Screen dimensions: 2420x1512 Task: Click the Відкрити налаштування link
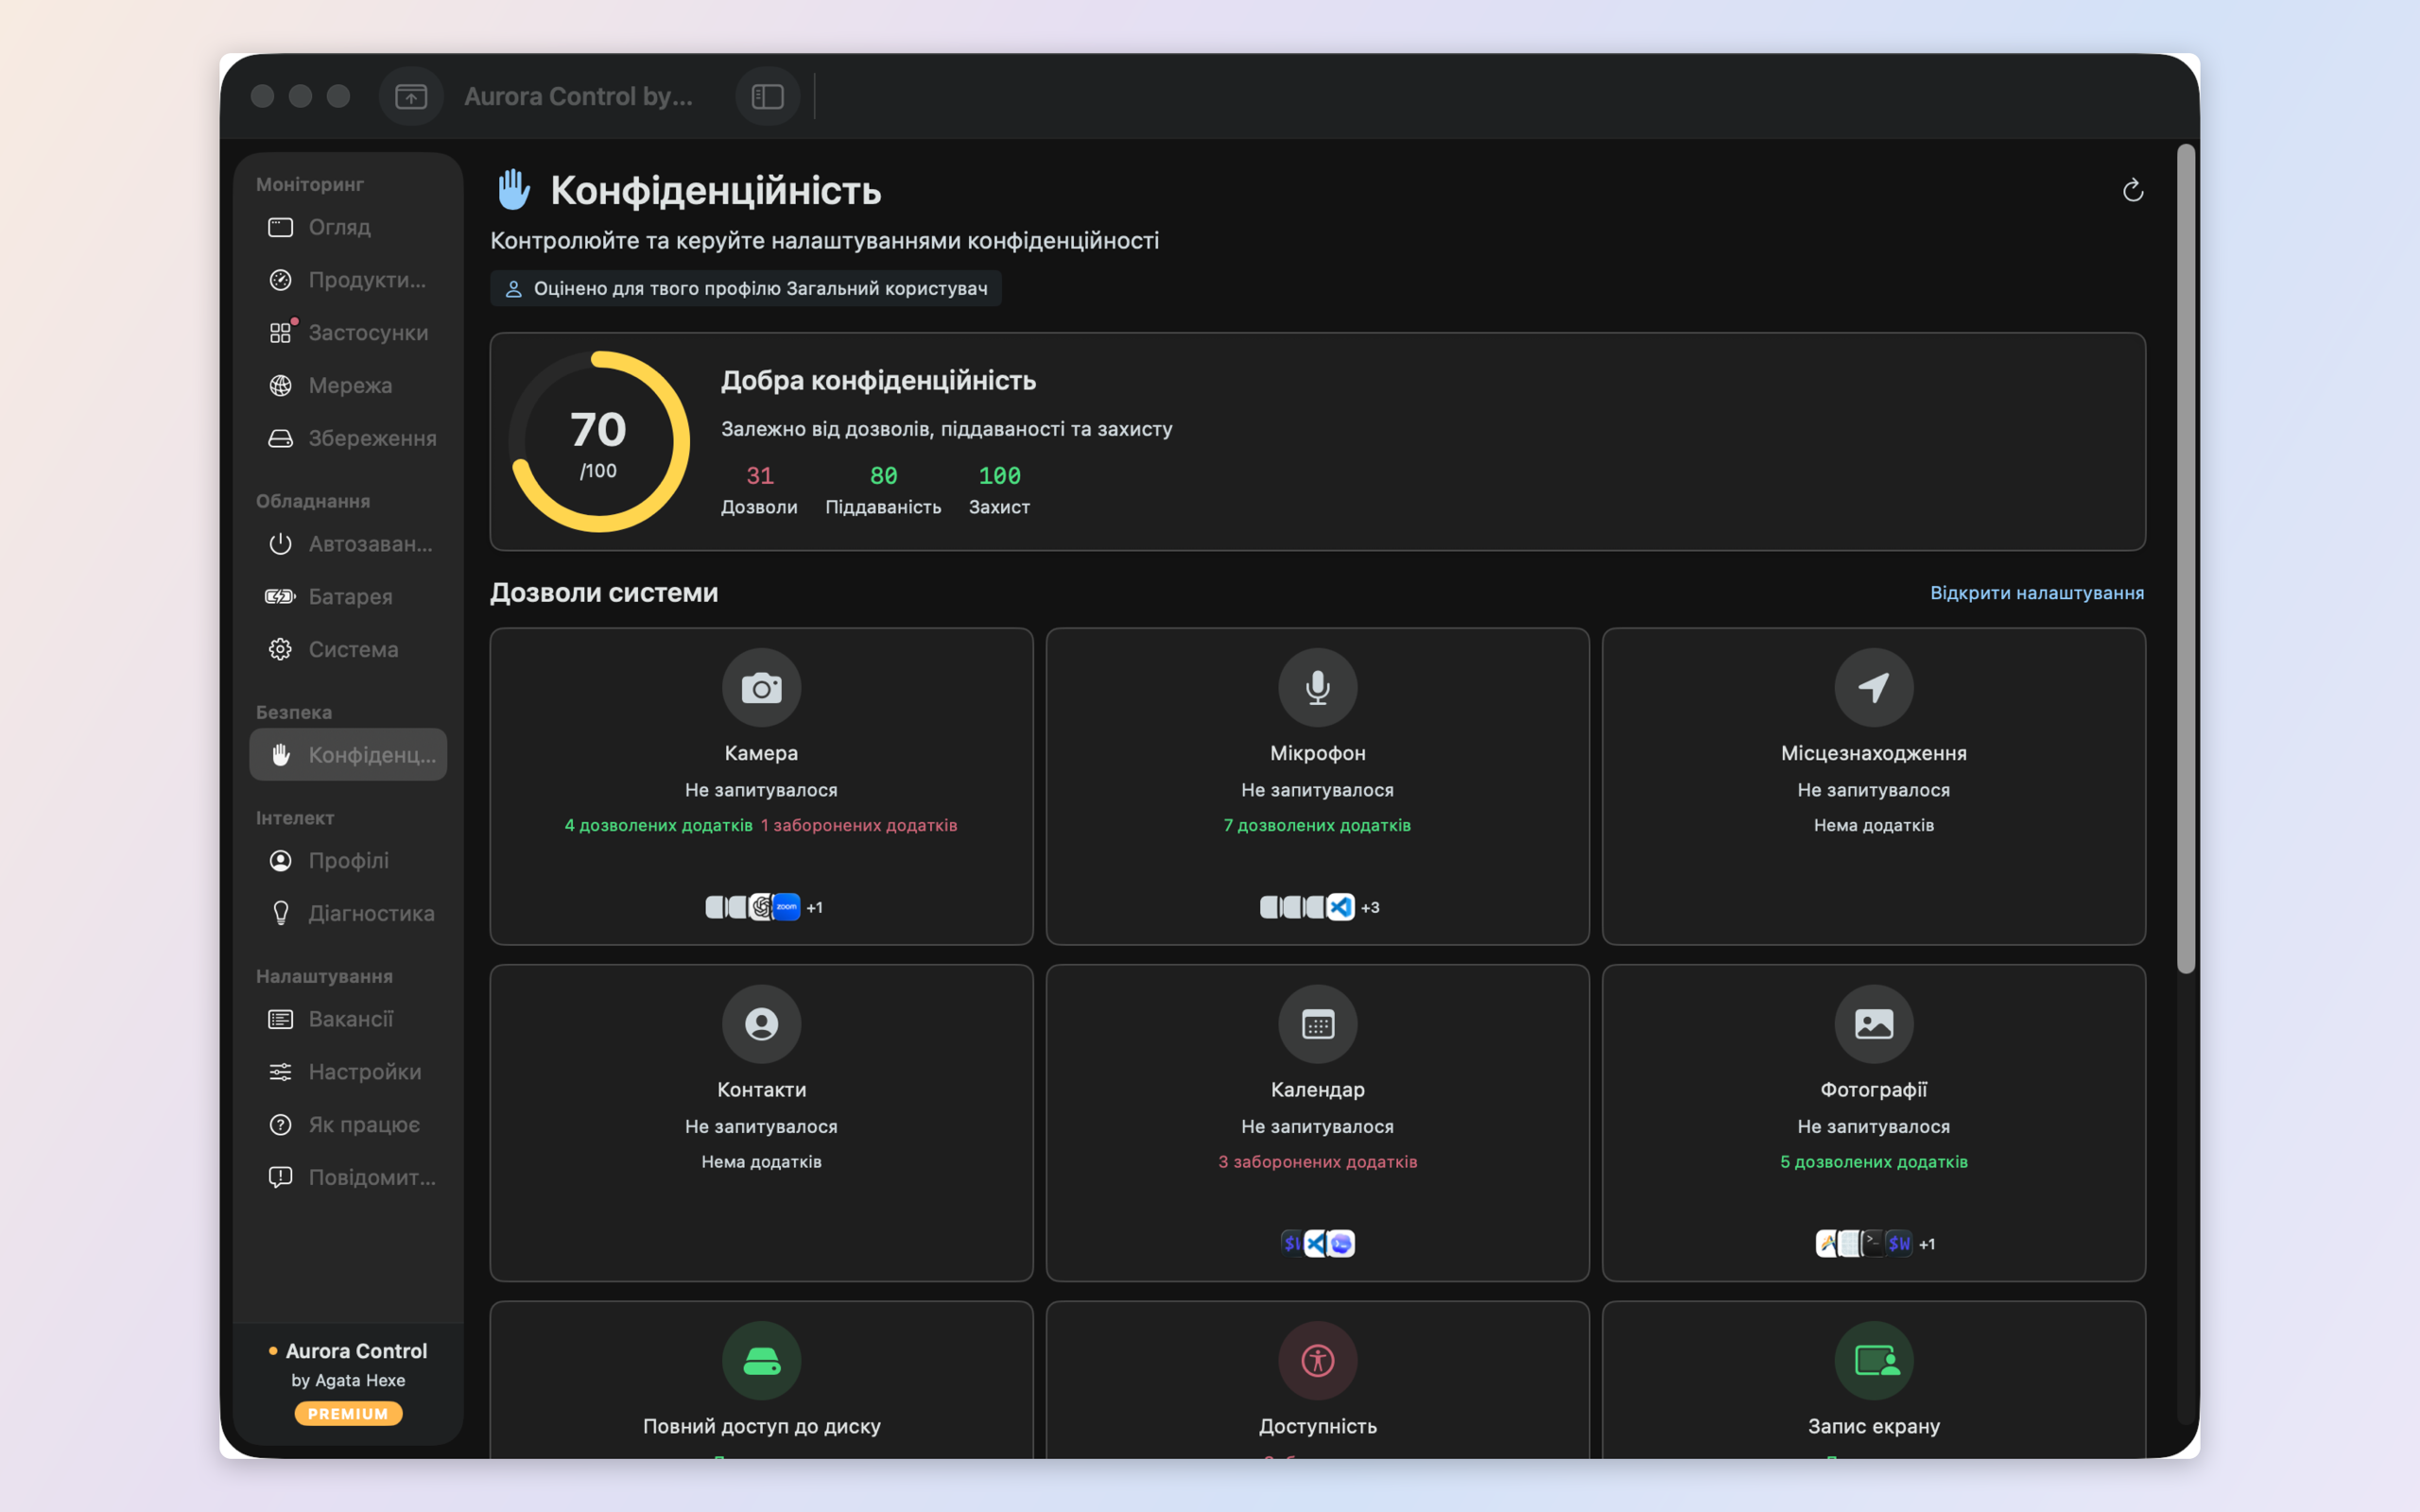click(2036, 593)
